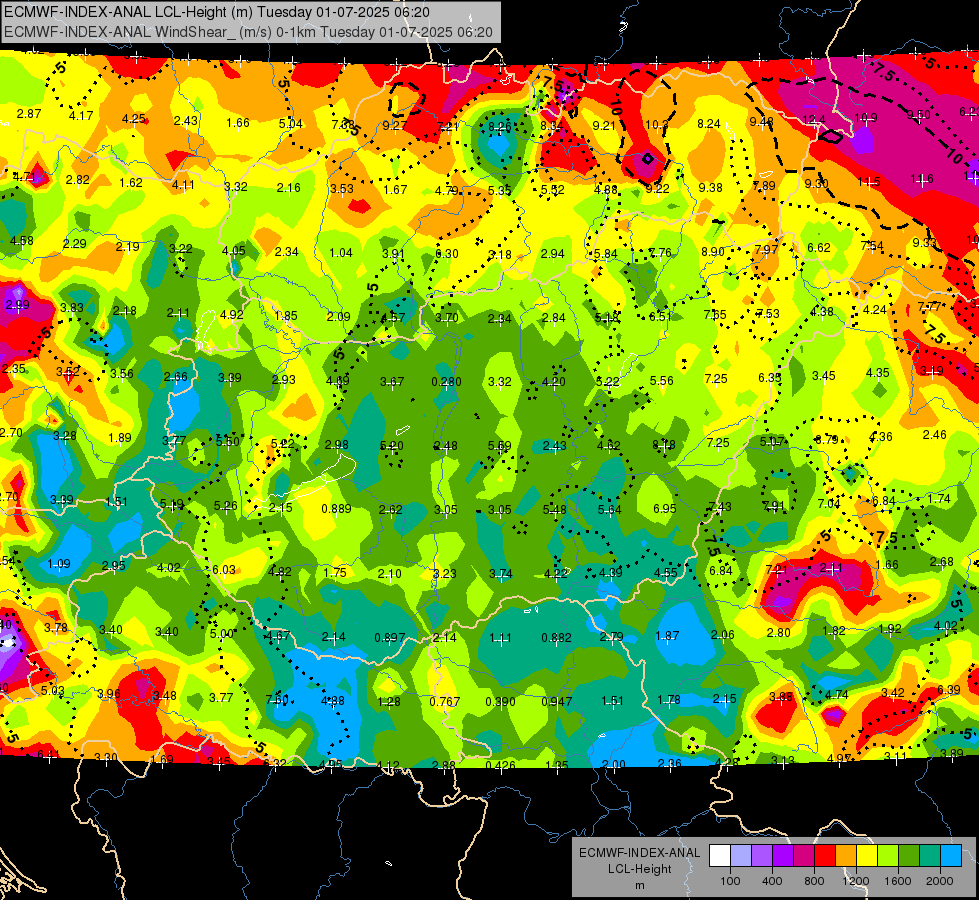The image size is (979, 900).
Task: Click the legend scale label 1200
Action: click(855, 881)
